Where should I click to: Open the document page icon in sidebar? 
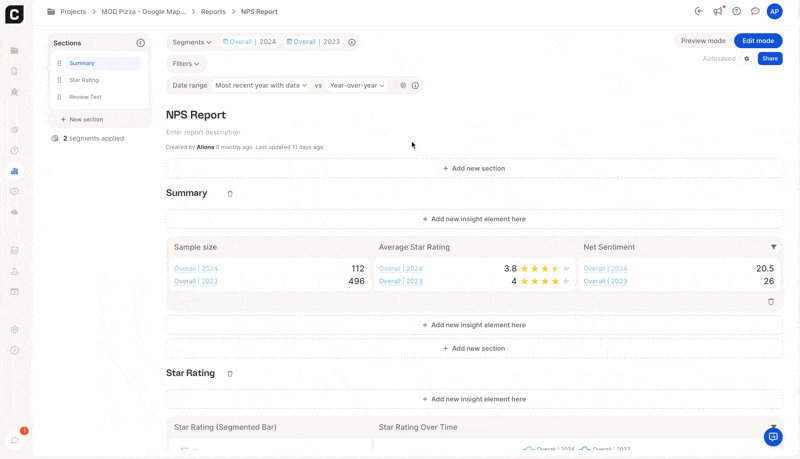click(x=14, y=71)
